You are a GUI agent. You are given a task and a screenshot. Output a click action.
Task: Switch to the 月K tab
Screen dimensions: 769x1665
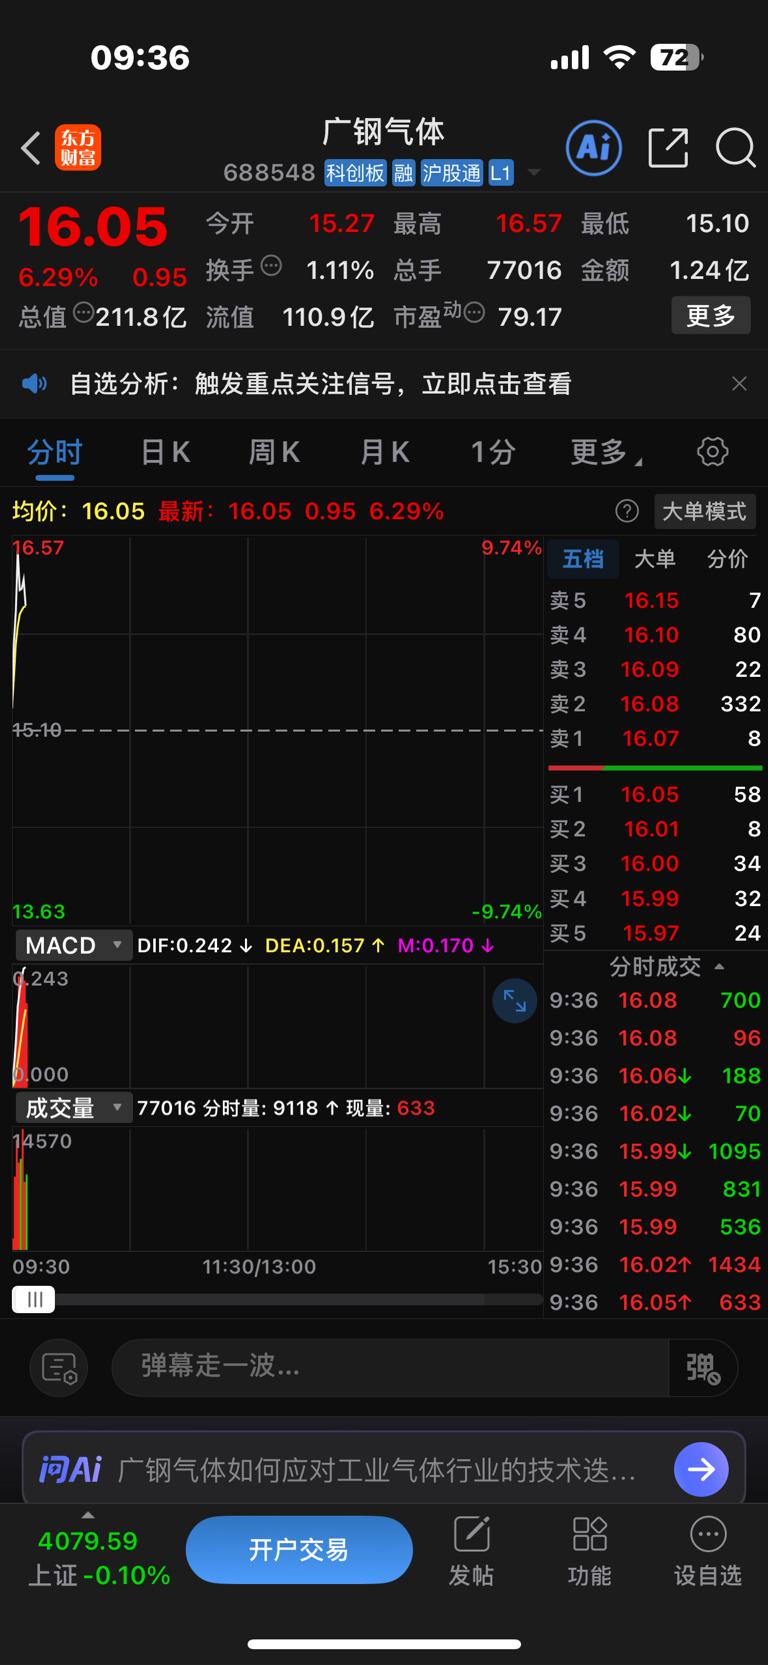[x=384, y=453]
